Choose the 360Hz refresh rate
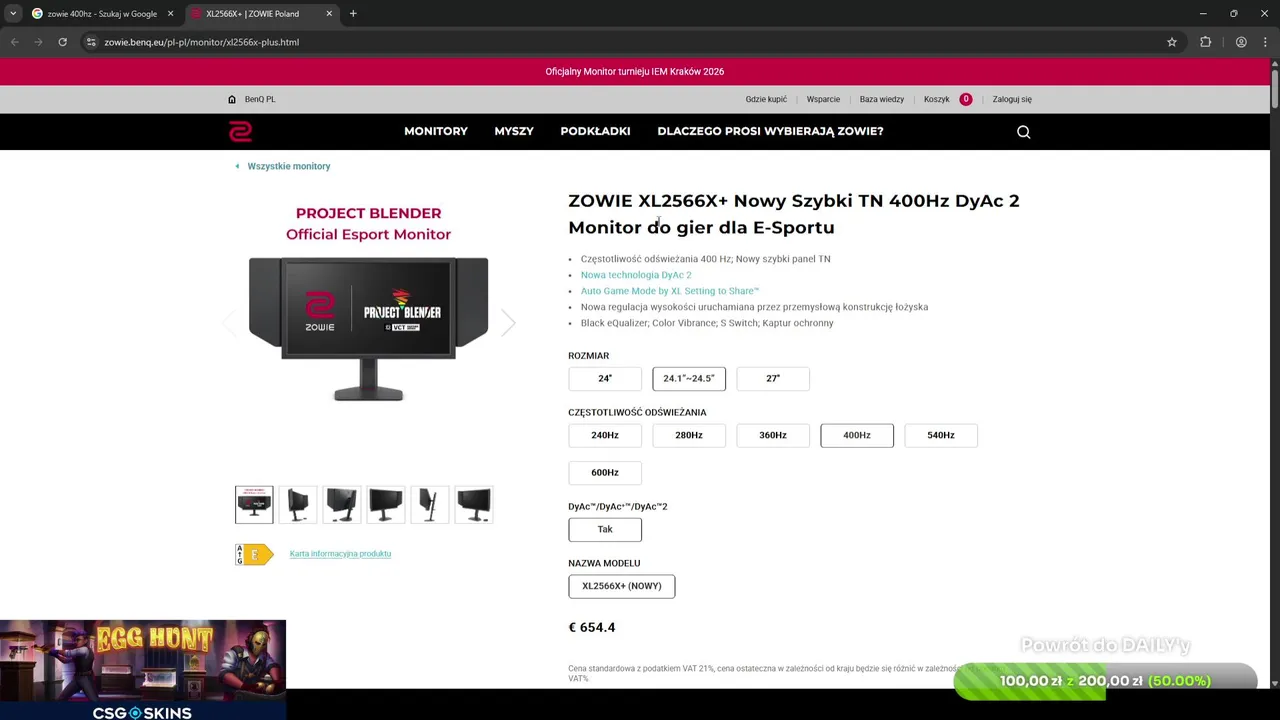 click(773, 435)
